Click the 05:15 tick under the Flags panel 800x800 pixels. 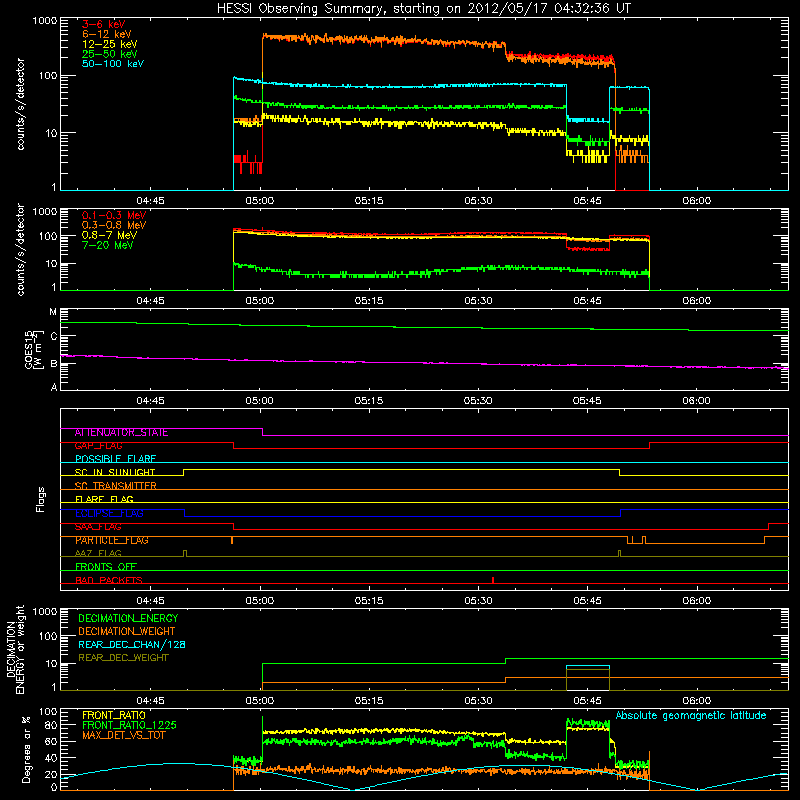369,601
